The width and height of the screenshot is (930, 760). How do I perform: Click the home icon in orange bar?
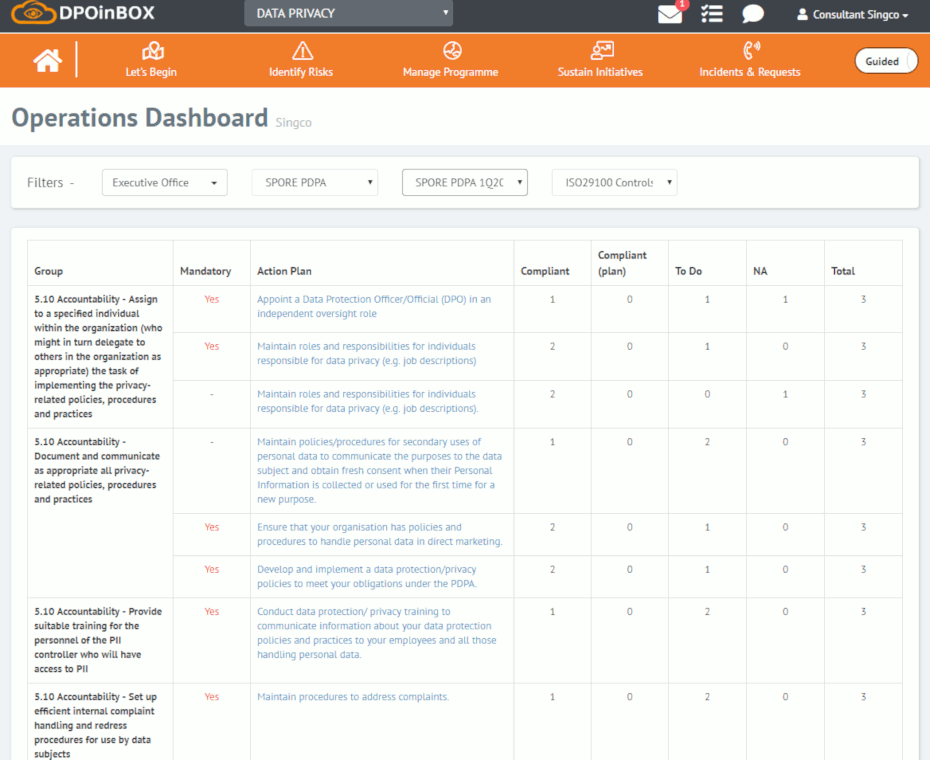pos(47,60)
